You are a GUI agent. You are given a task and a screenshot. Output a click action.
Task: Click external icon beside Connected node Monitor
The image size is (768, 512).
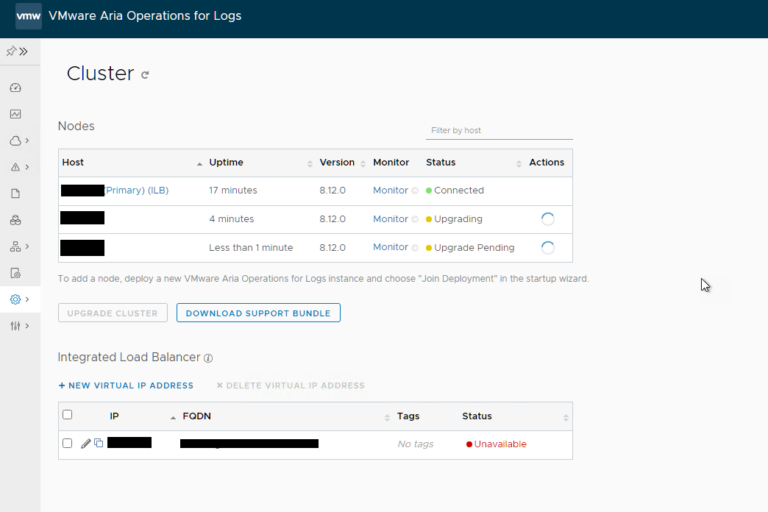tap(415, 191)
